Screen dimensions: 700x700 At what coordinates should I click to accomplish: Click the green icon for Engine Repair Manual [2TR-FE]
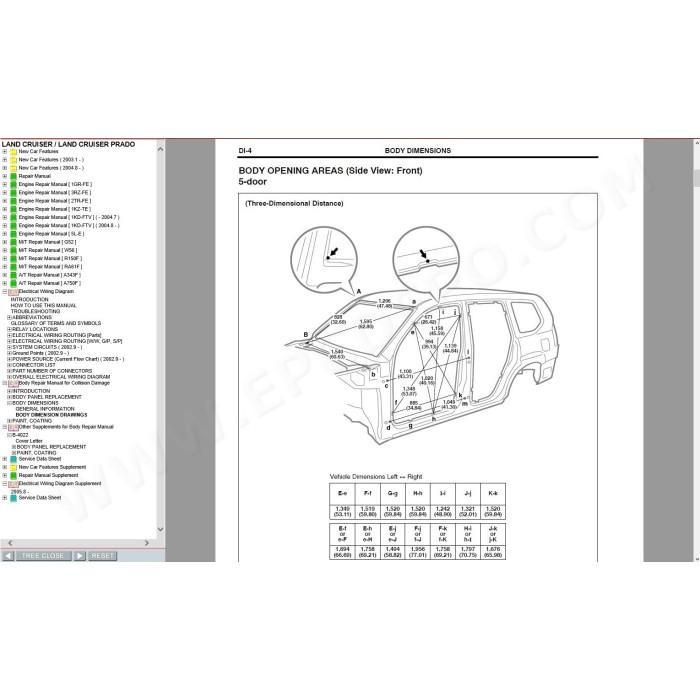13,201
